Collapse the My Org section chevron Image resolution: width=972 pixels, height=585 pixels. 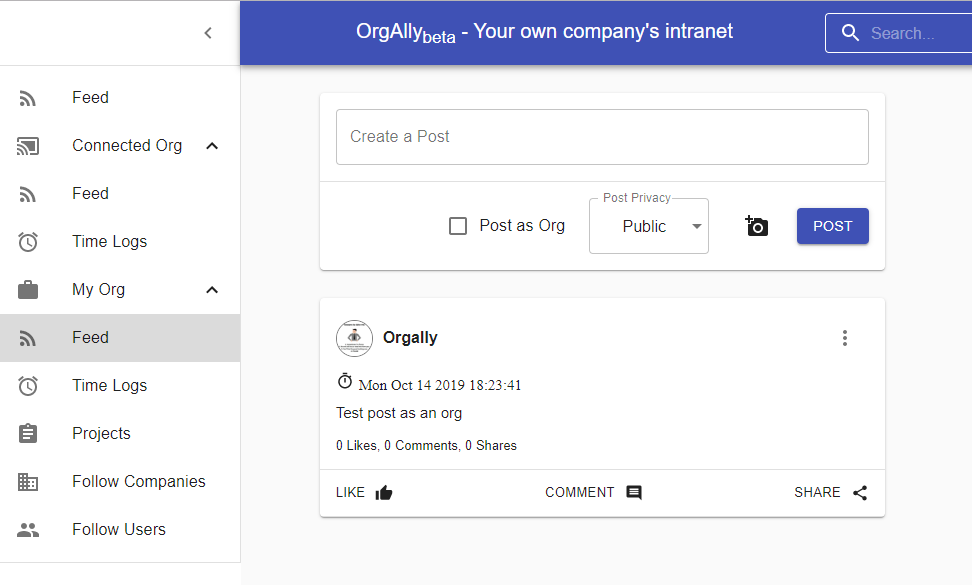212,290
